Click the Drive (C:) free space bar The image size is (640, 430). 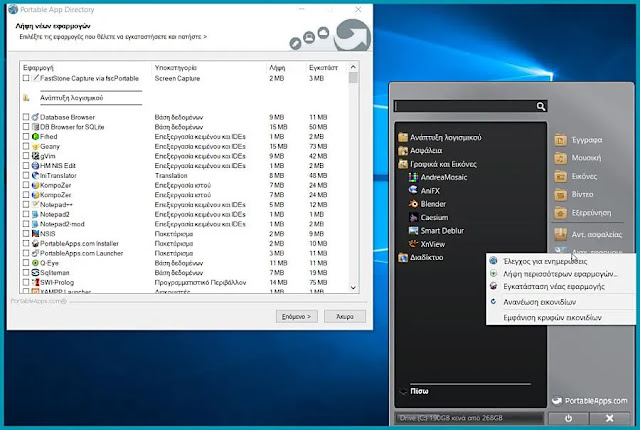coord(470,418)
